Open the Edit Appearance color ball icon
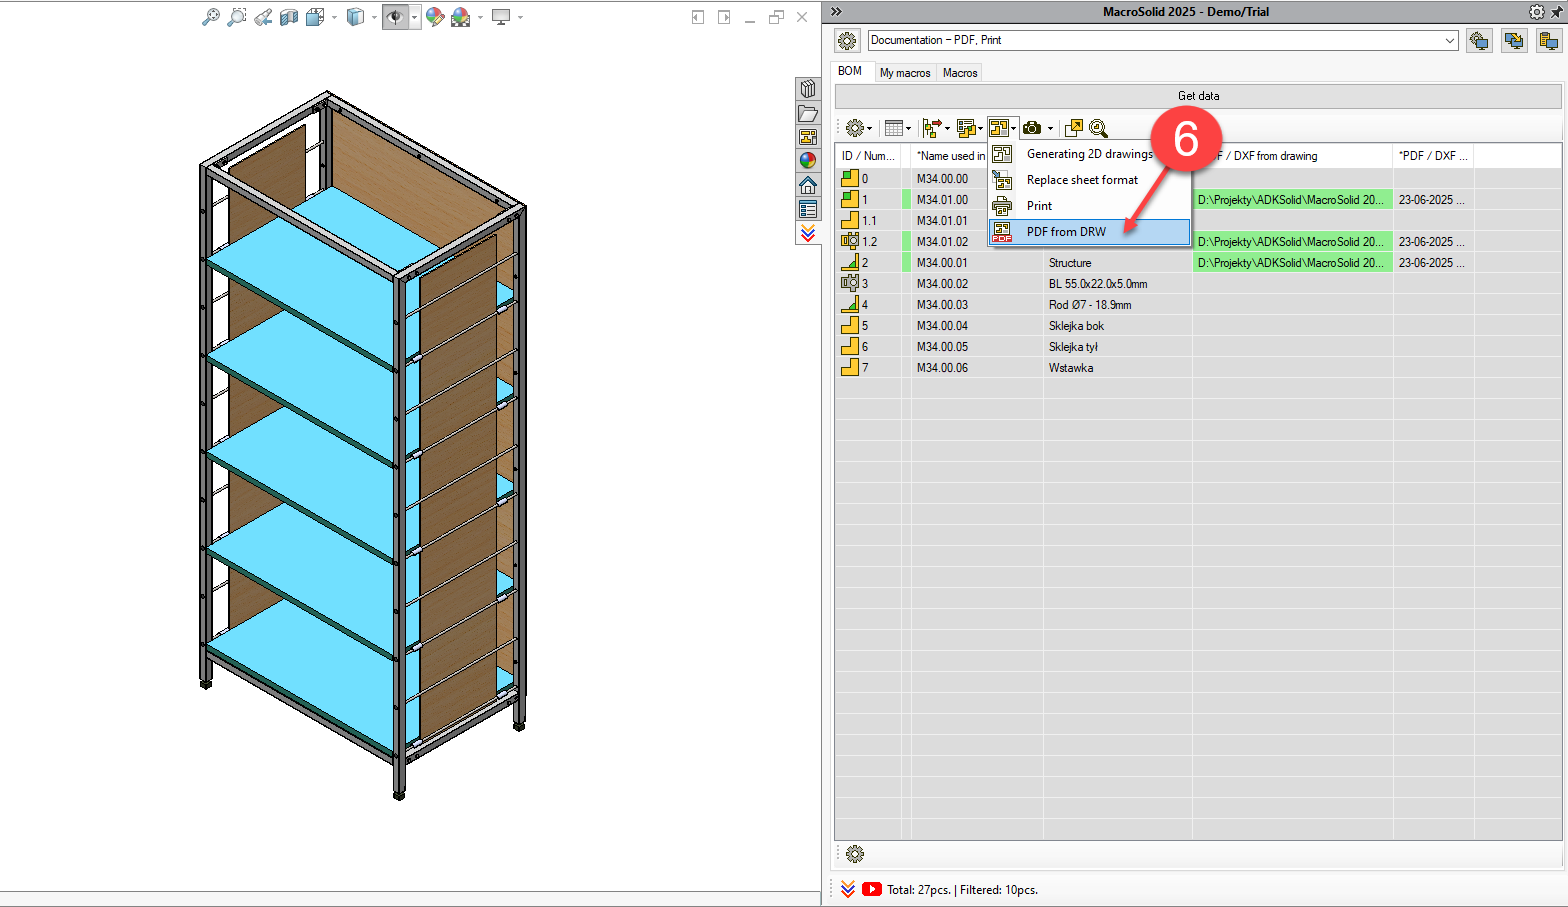The image size is (1568, 907). (x=435, y=17)
